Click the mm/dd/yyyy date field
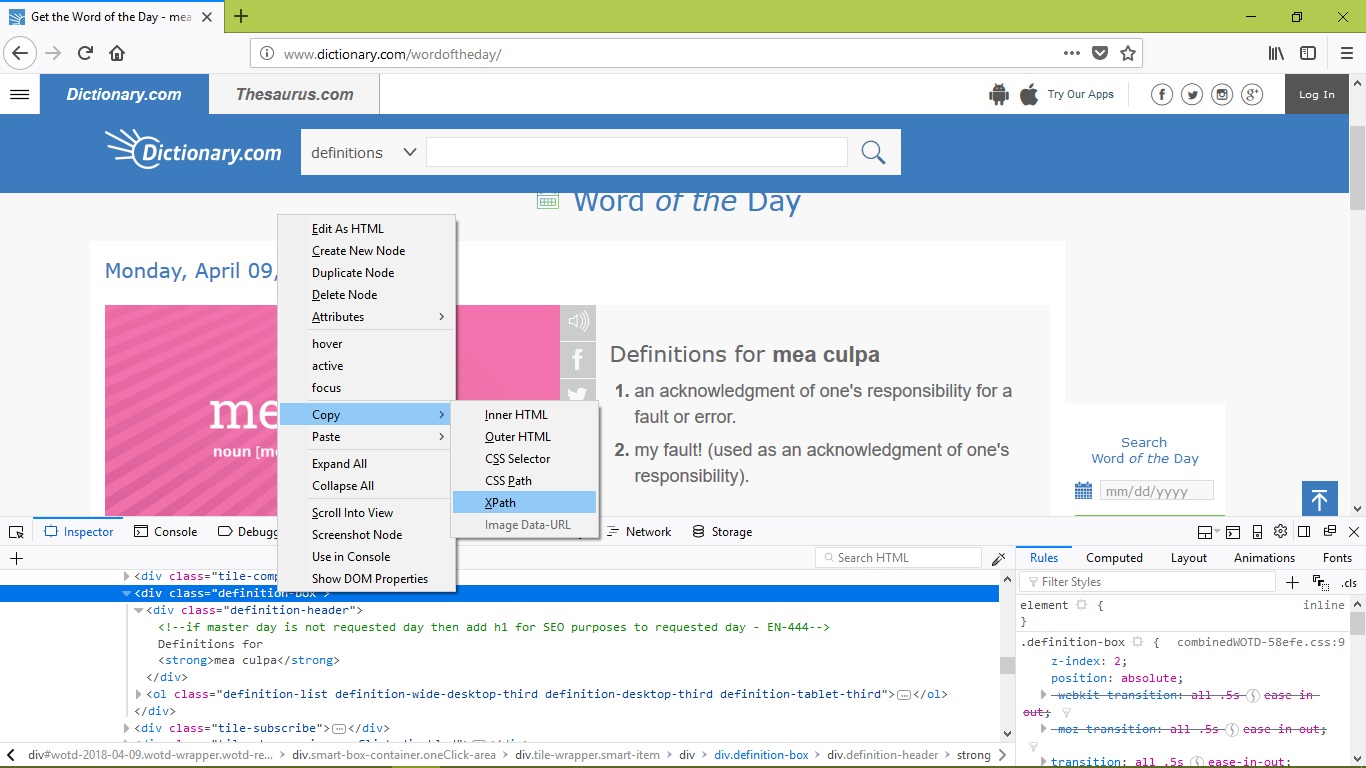 pyautogui.click(x=1156, y=491)
